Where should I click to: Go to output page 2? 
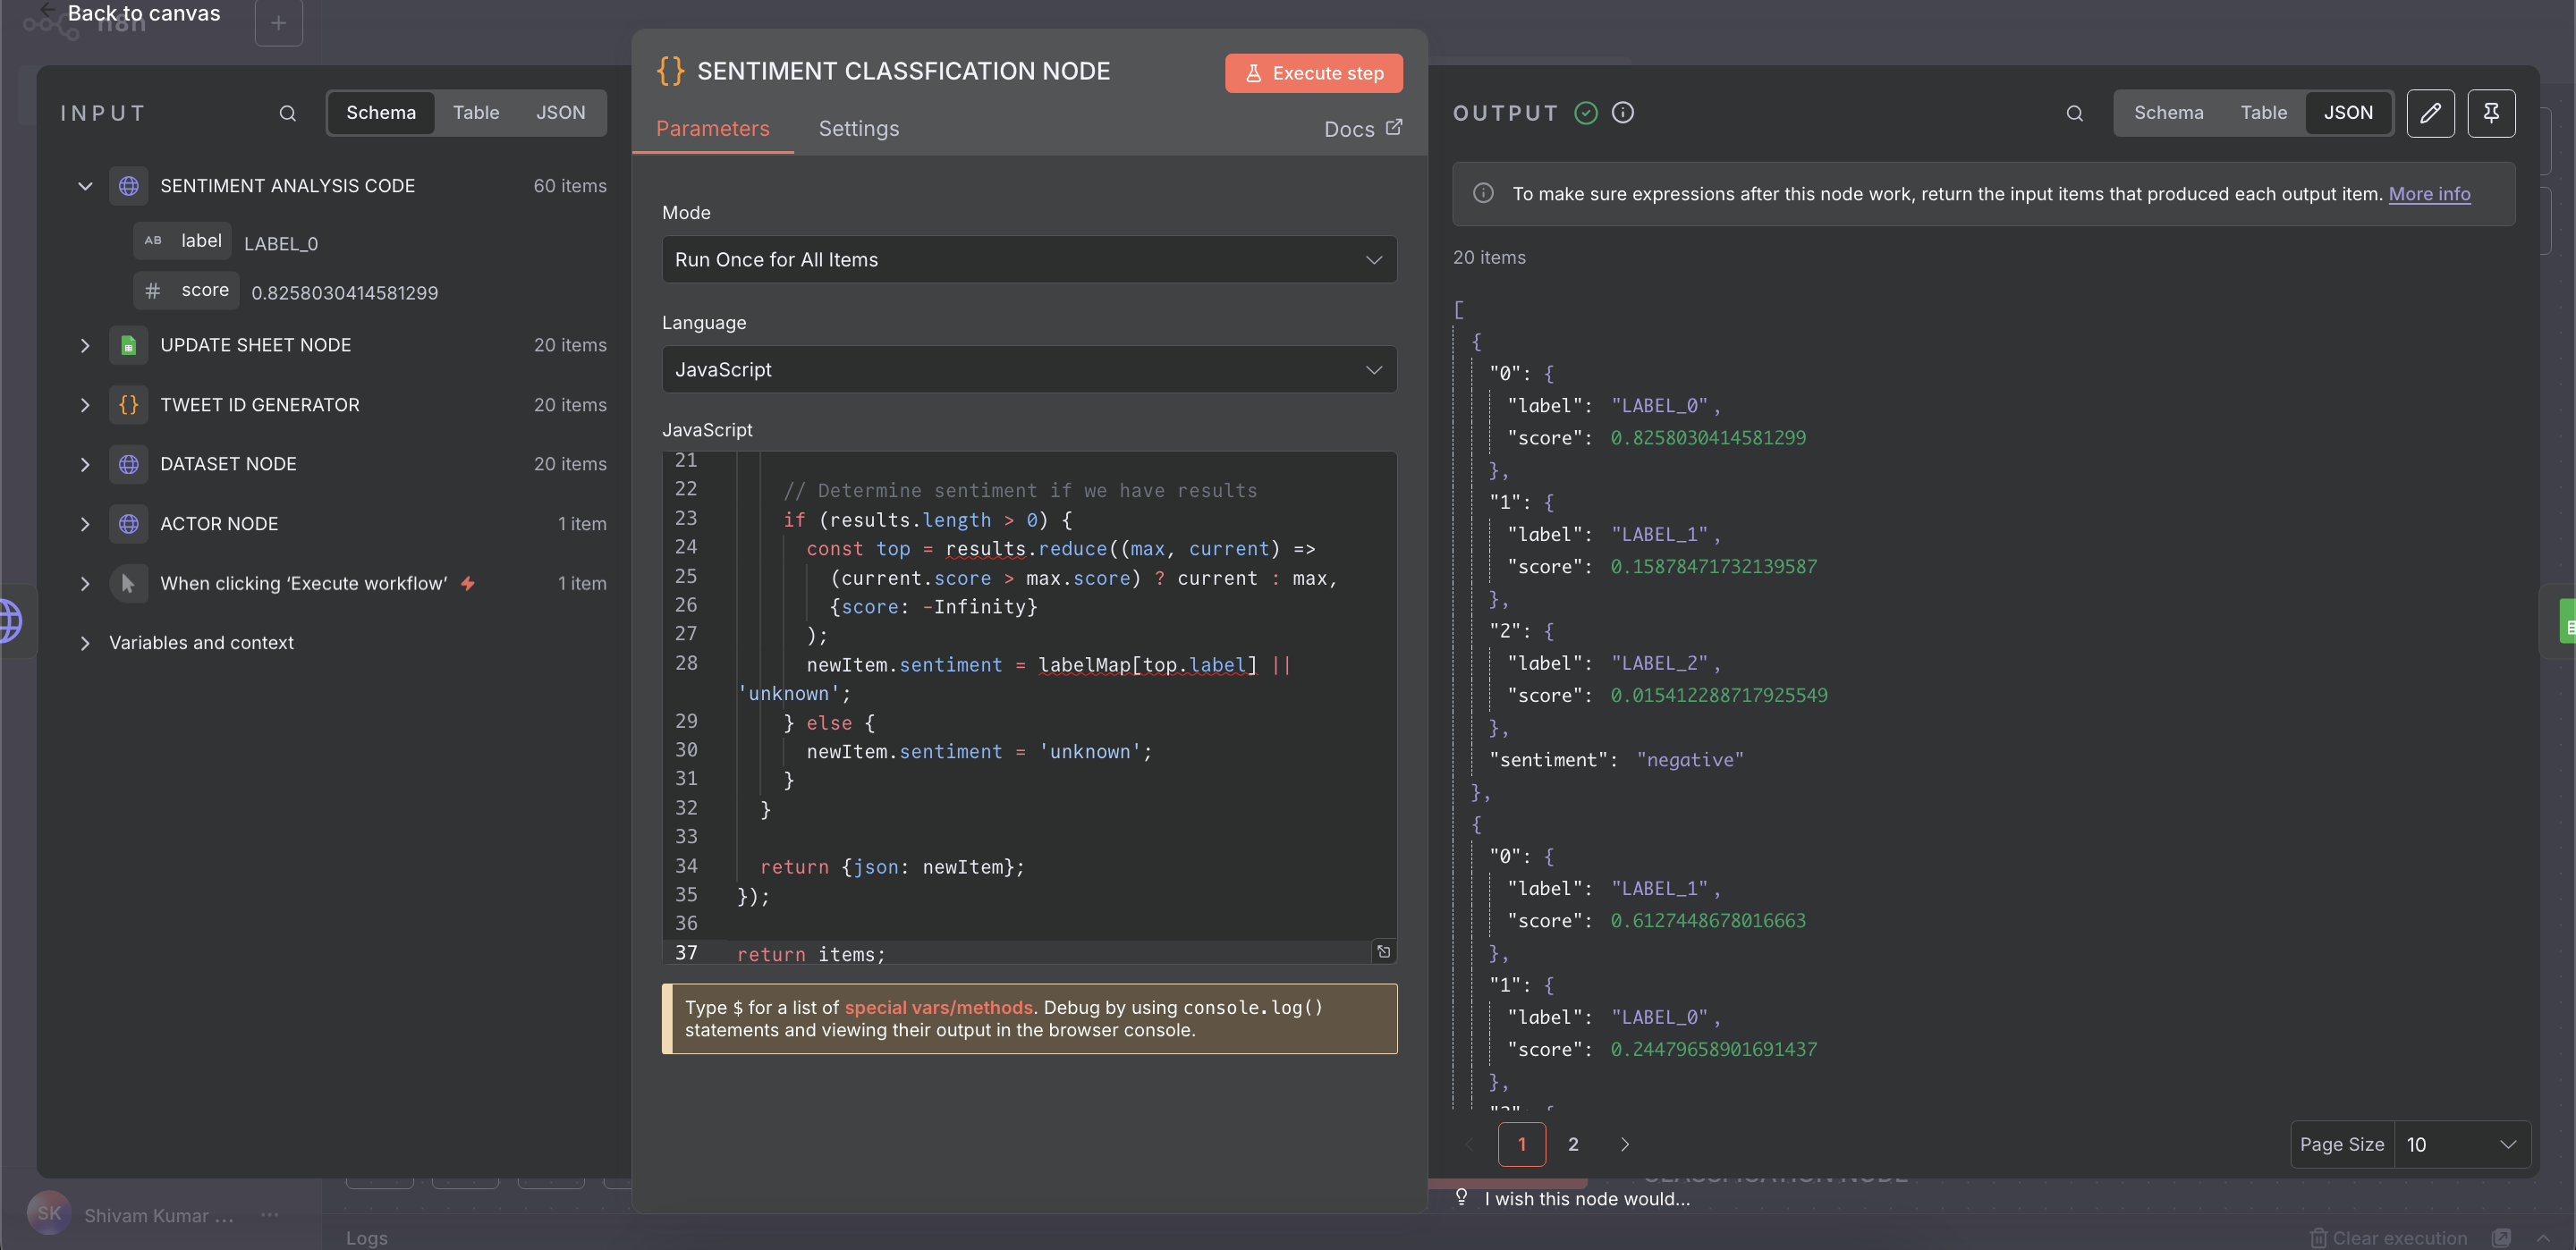(x=1573, y=1144)
